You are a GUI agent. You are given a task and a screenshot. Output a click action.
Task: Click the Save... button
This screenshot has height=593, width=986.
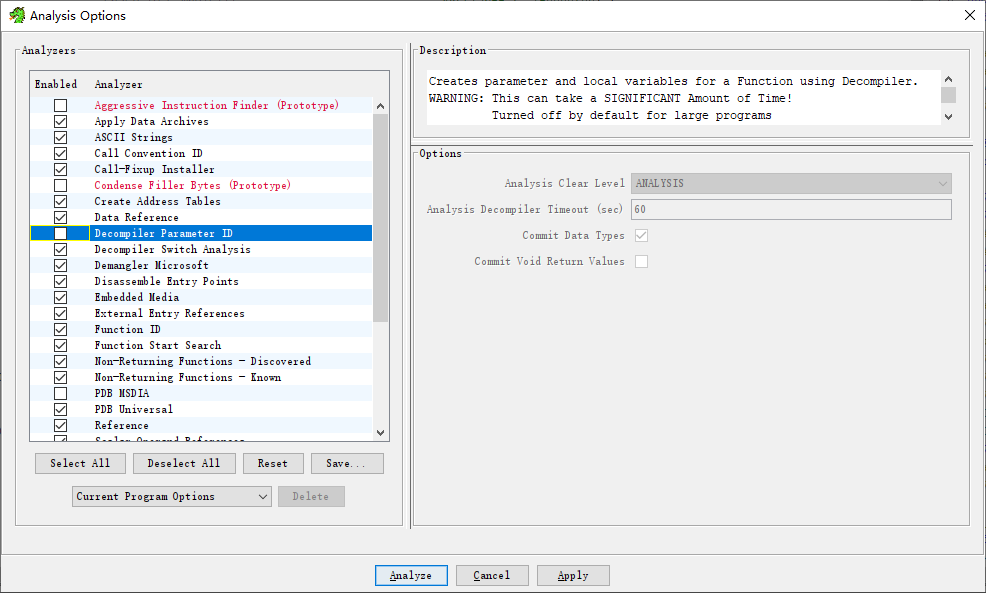346,463
